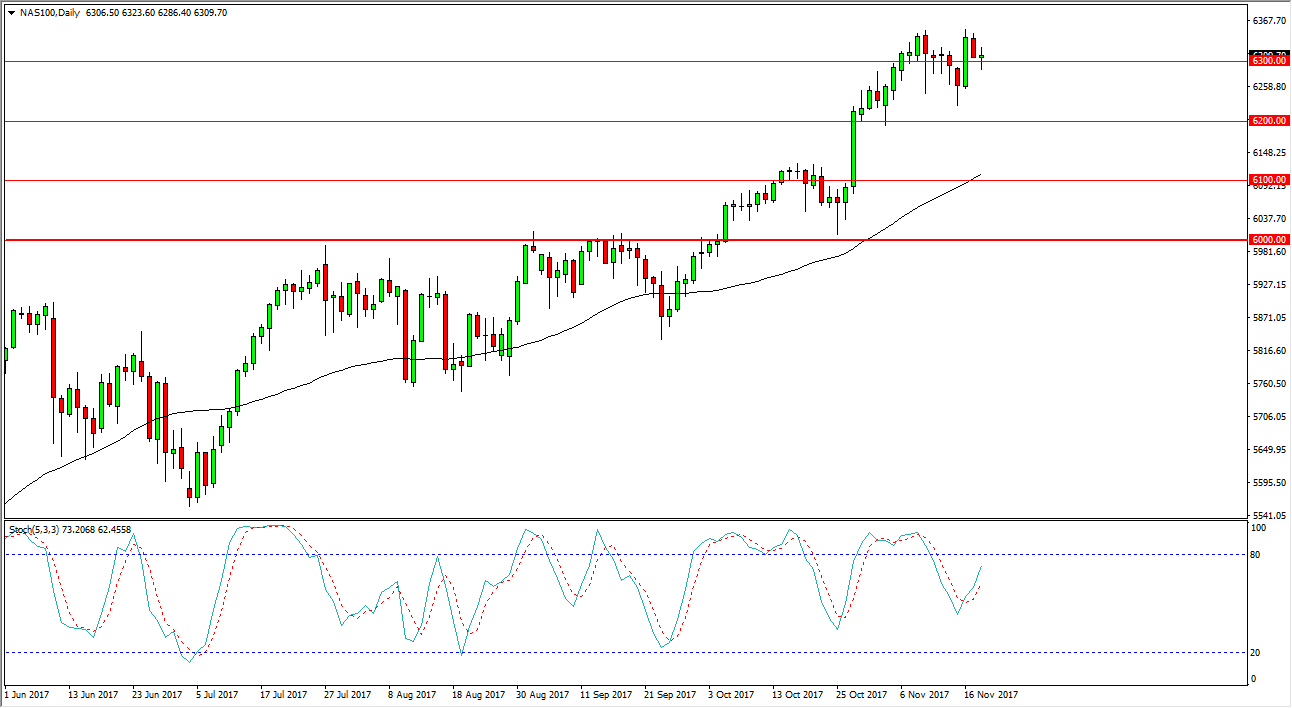Open the chart dropdown via the triangle arrow

point(10,15)
